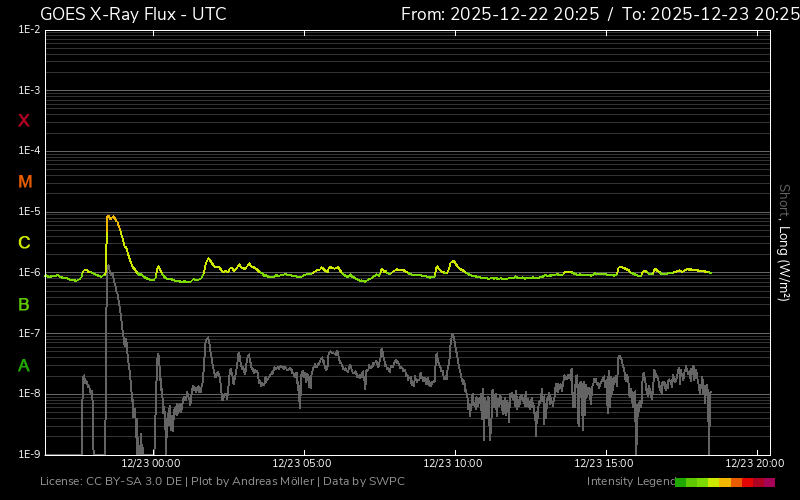Click the chart title GOES X-Ray Flux - UTC

pyautogui.click(x=133, y=14)
